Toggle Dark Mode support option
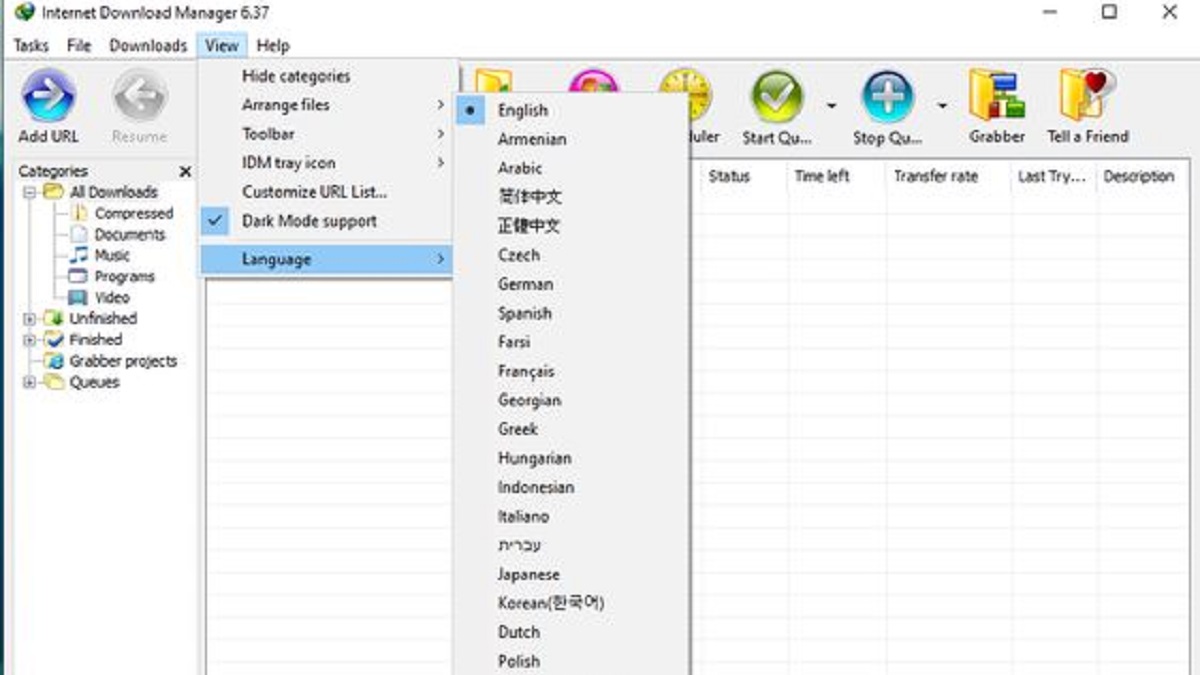The image size is (1200, 675). (x=309, y=221)
